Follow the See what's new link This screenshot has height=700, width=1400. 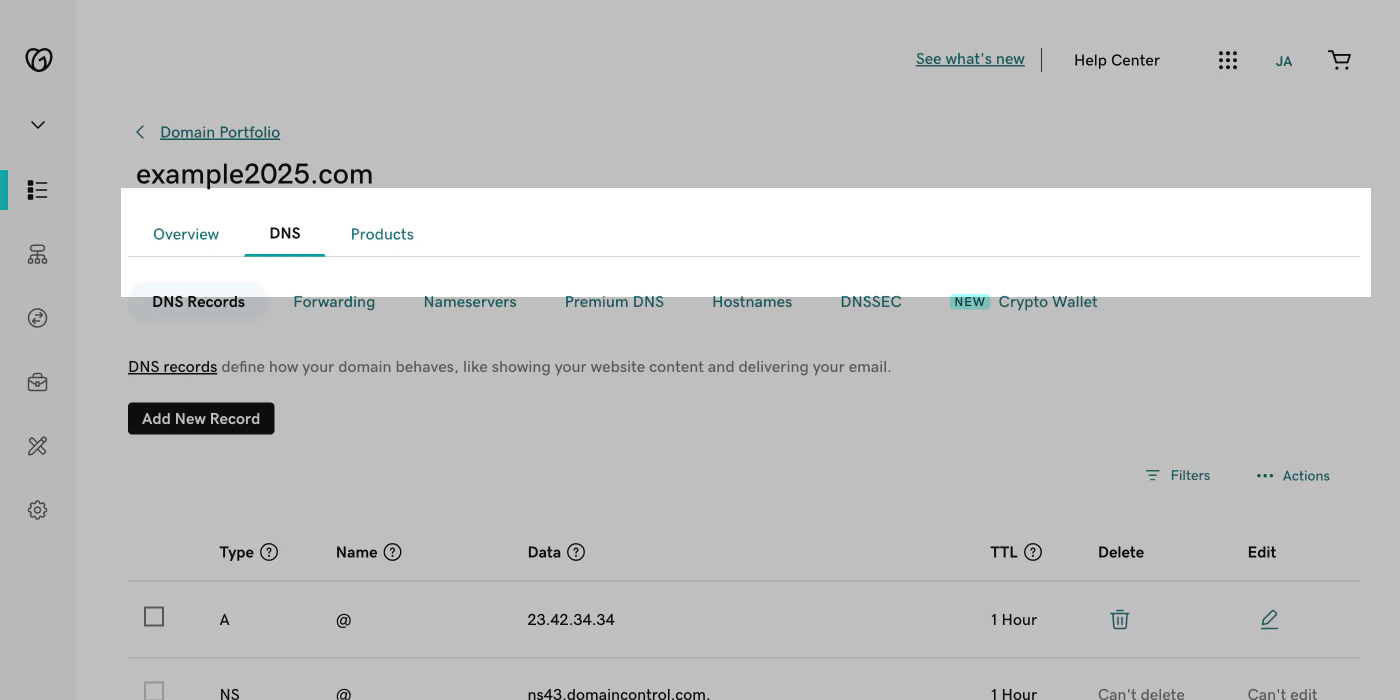coord(969,59)
